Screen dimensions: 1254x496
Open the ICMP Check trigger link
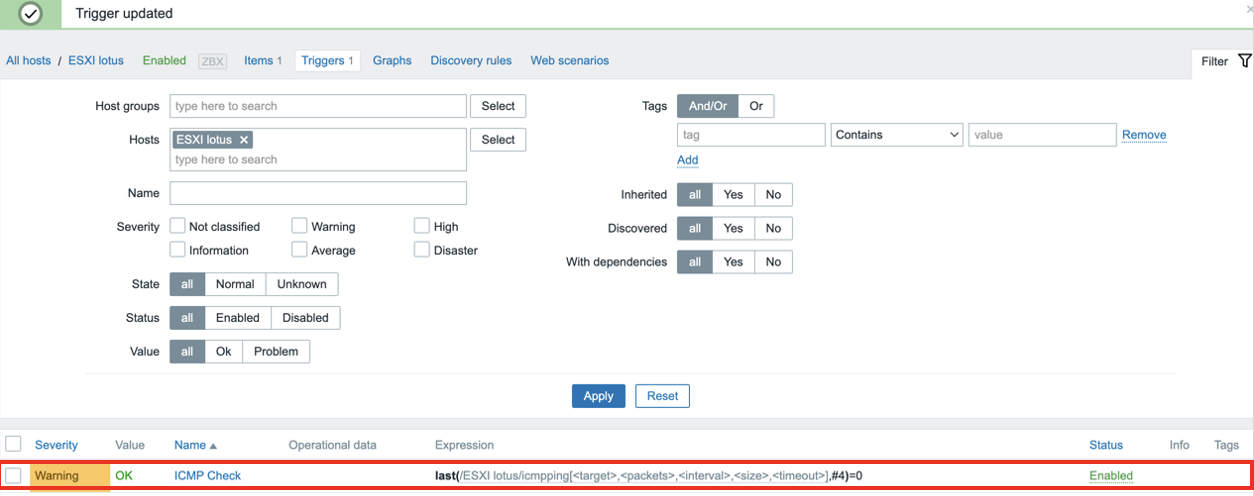point(207,476)
